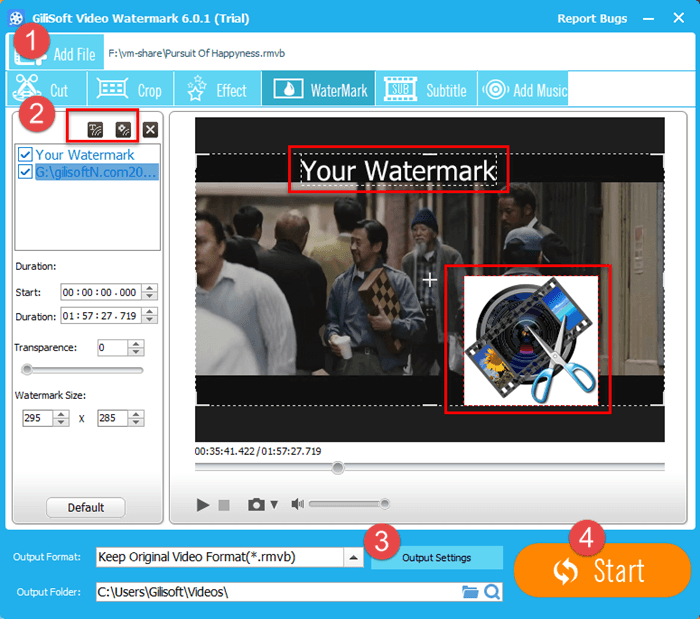
Task: Click the Output Folder path field
Action: [275, 592]
